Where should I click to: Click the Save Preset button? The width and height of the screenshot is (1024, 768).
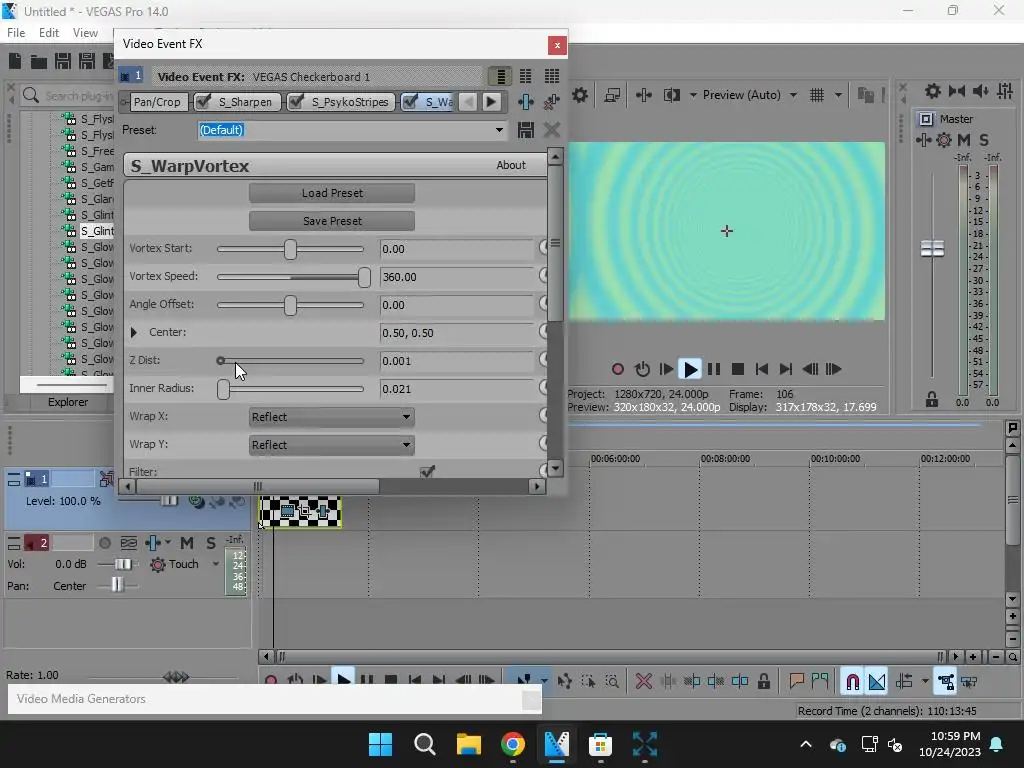pyautogui.click(x=332, y=221)
